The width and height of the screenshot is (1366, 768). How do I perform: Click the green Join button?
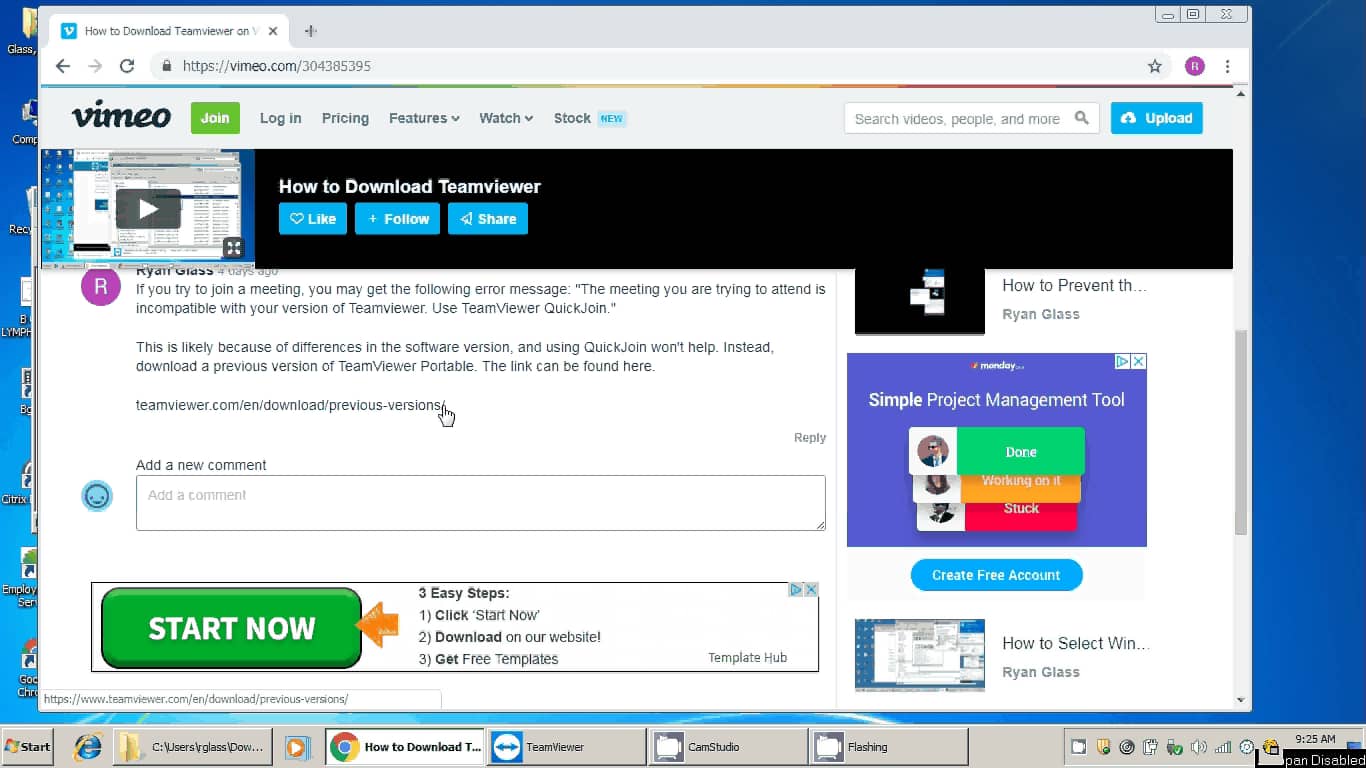(215, 118)
